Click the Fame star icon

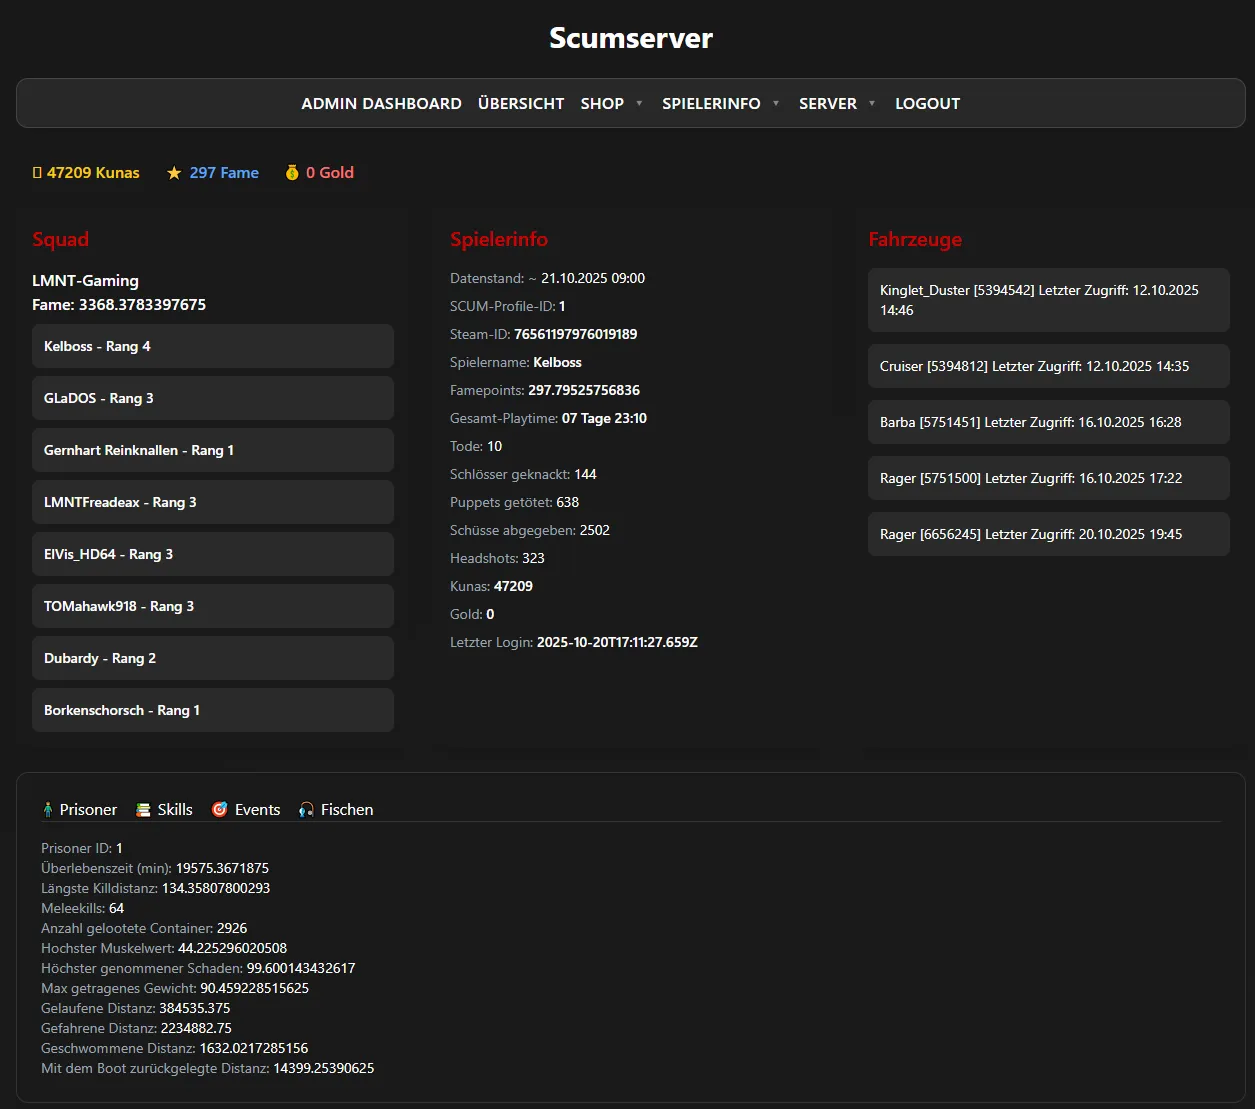[x=174, y=173]
